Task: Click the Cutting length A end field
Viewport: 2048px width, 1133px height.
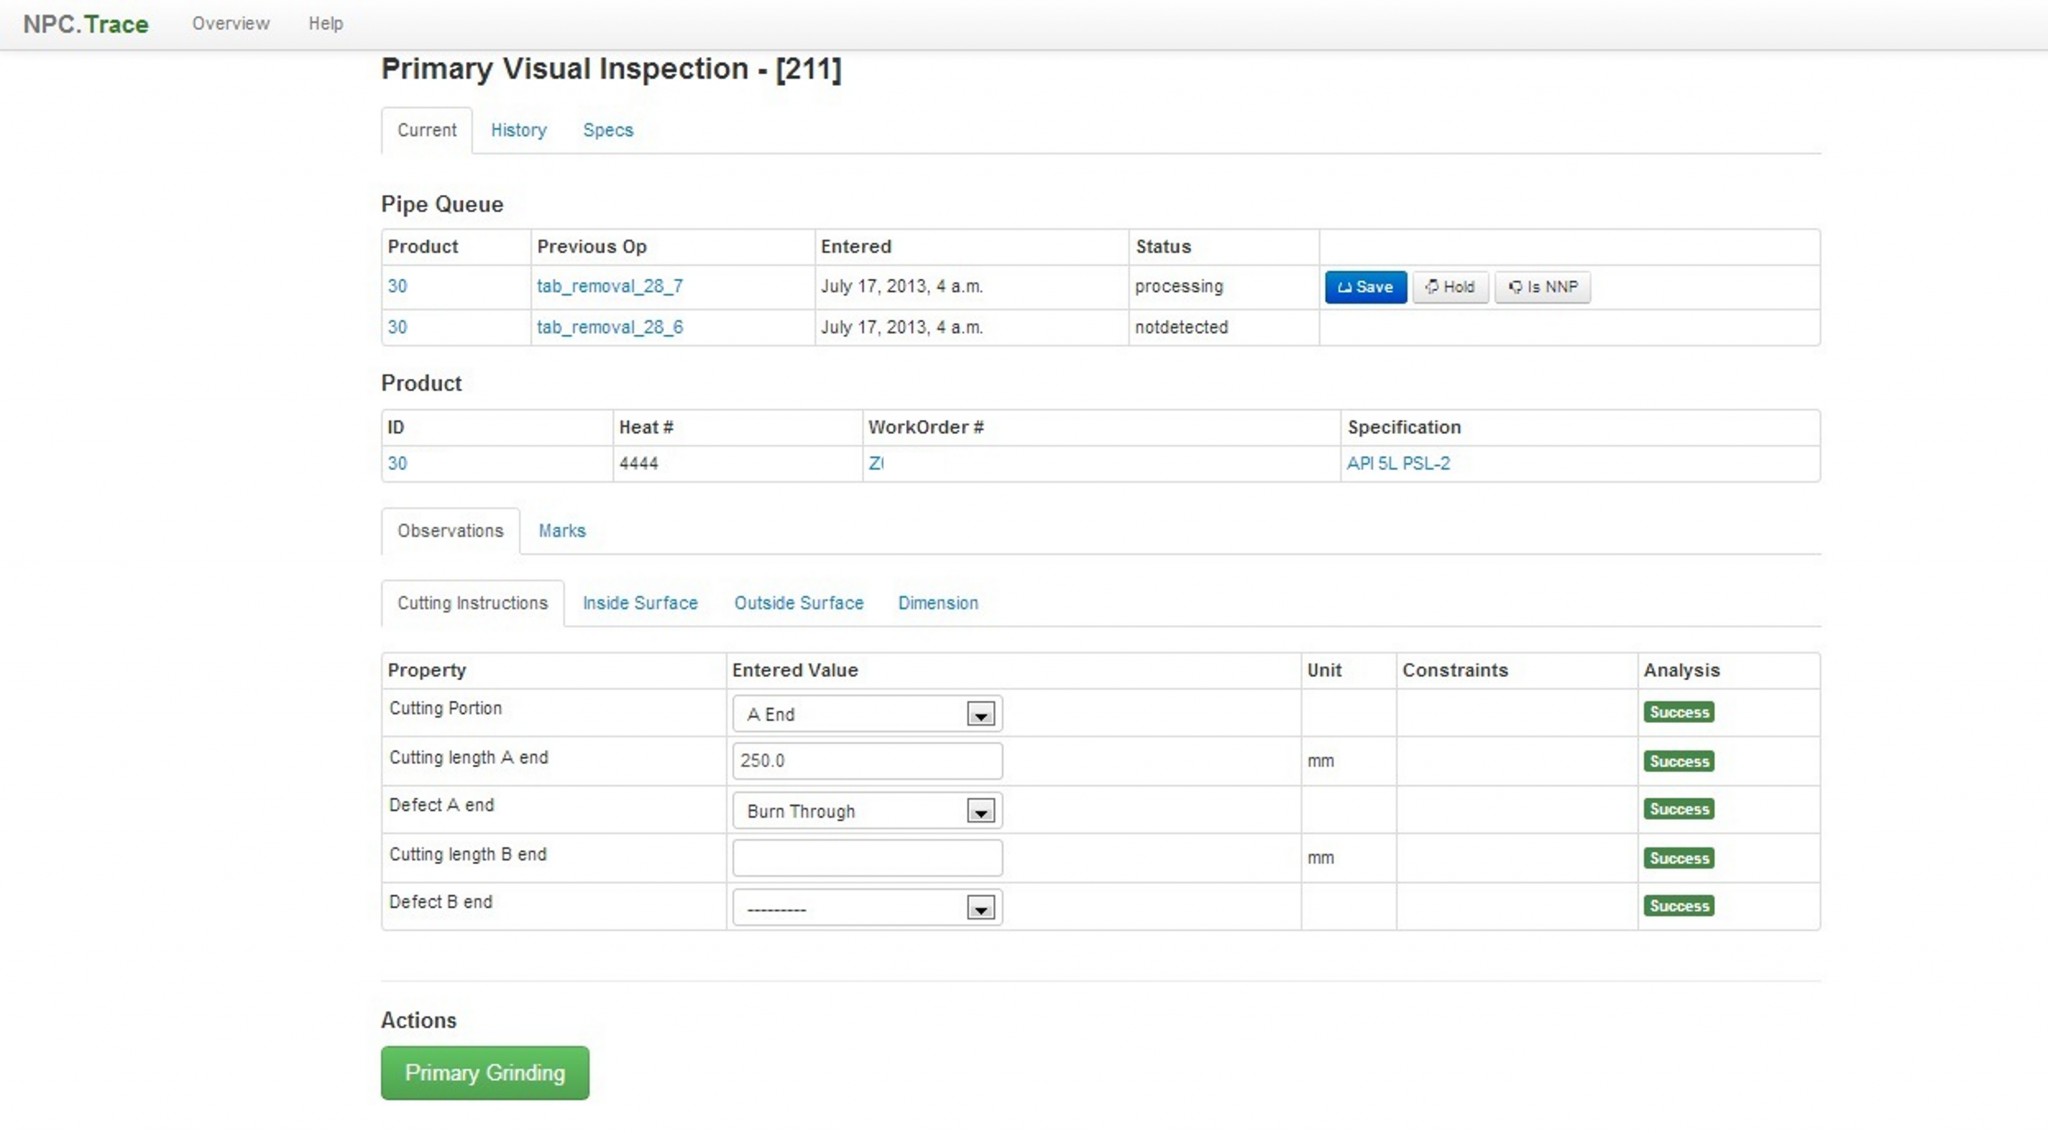Action: coord(867,761)
